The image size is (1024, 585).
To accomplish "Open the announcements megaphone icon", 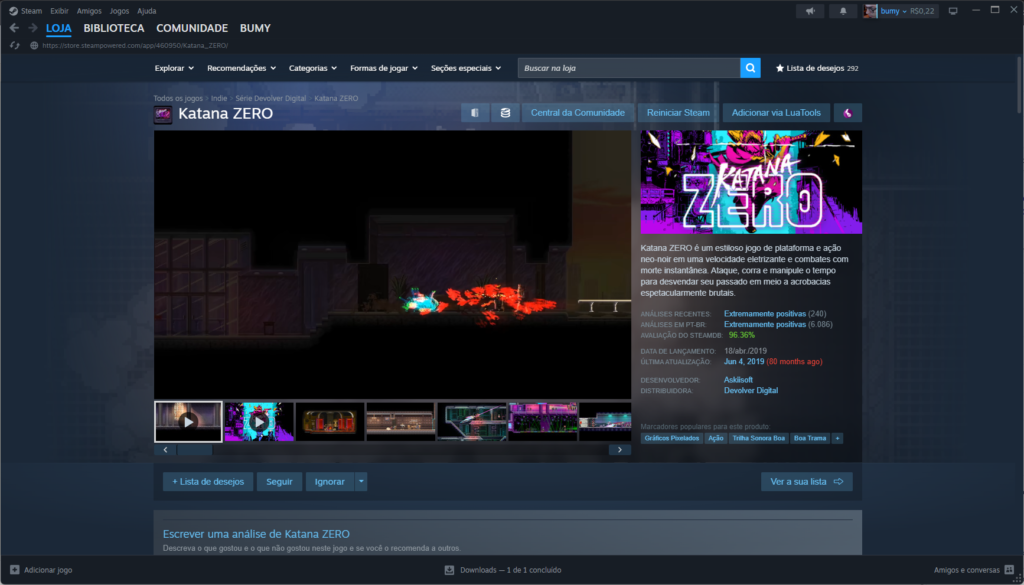I will [809, 11].
